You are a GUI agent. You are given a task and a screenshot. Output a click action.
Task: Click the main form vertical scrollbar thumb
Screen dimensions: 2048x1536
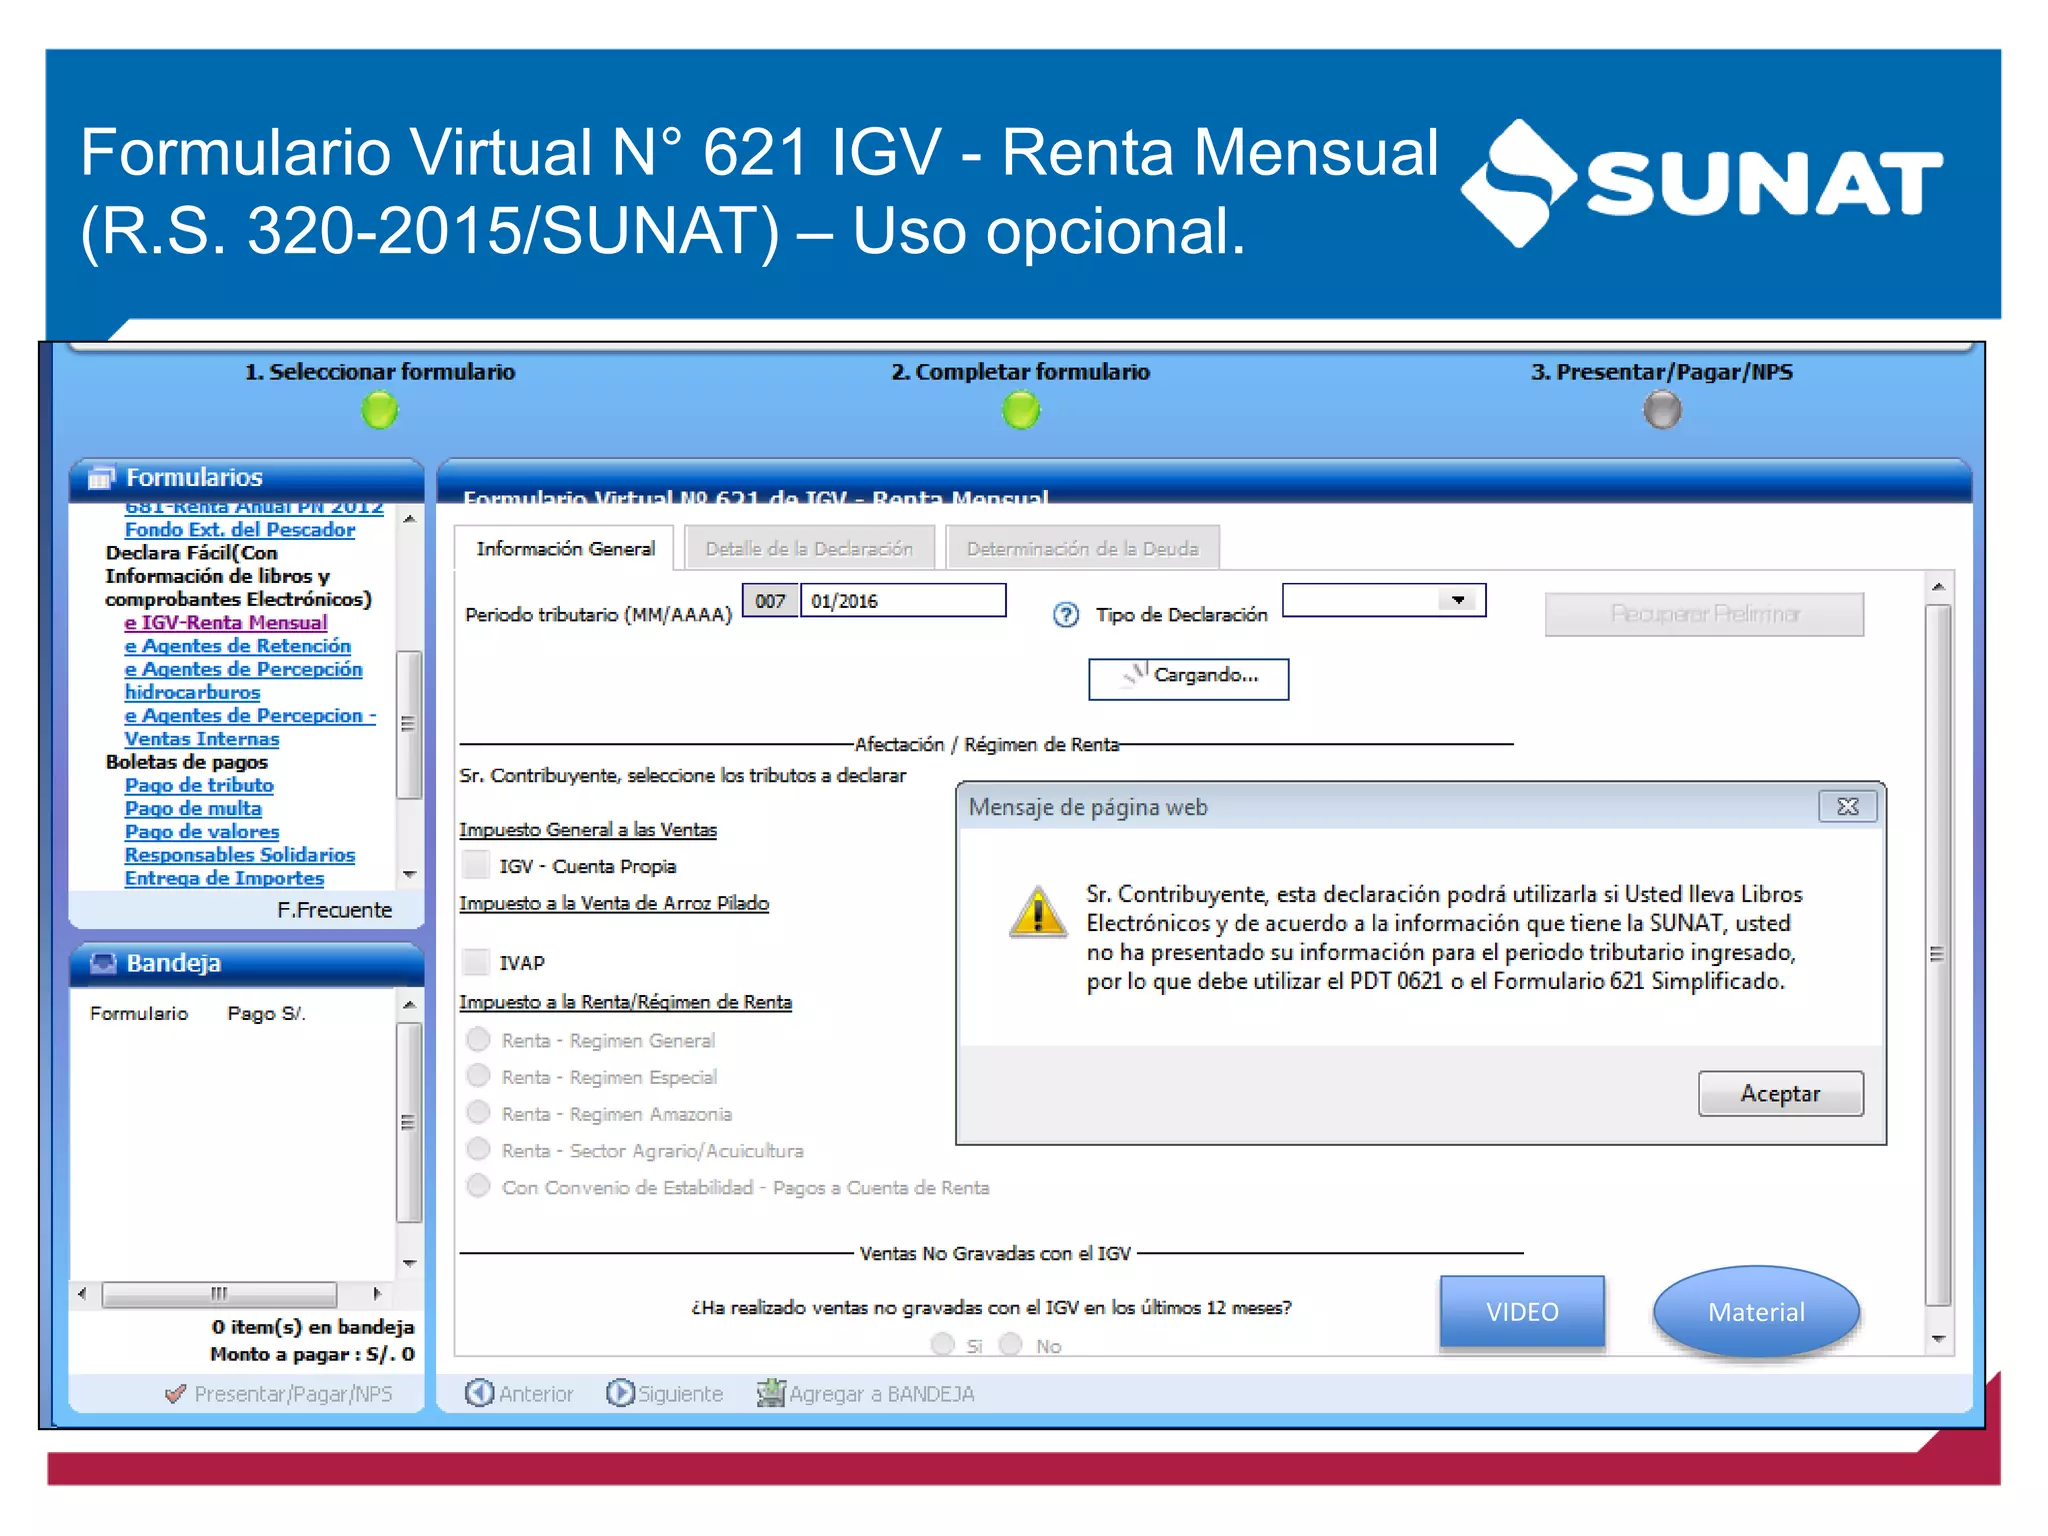point(1938,955)
